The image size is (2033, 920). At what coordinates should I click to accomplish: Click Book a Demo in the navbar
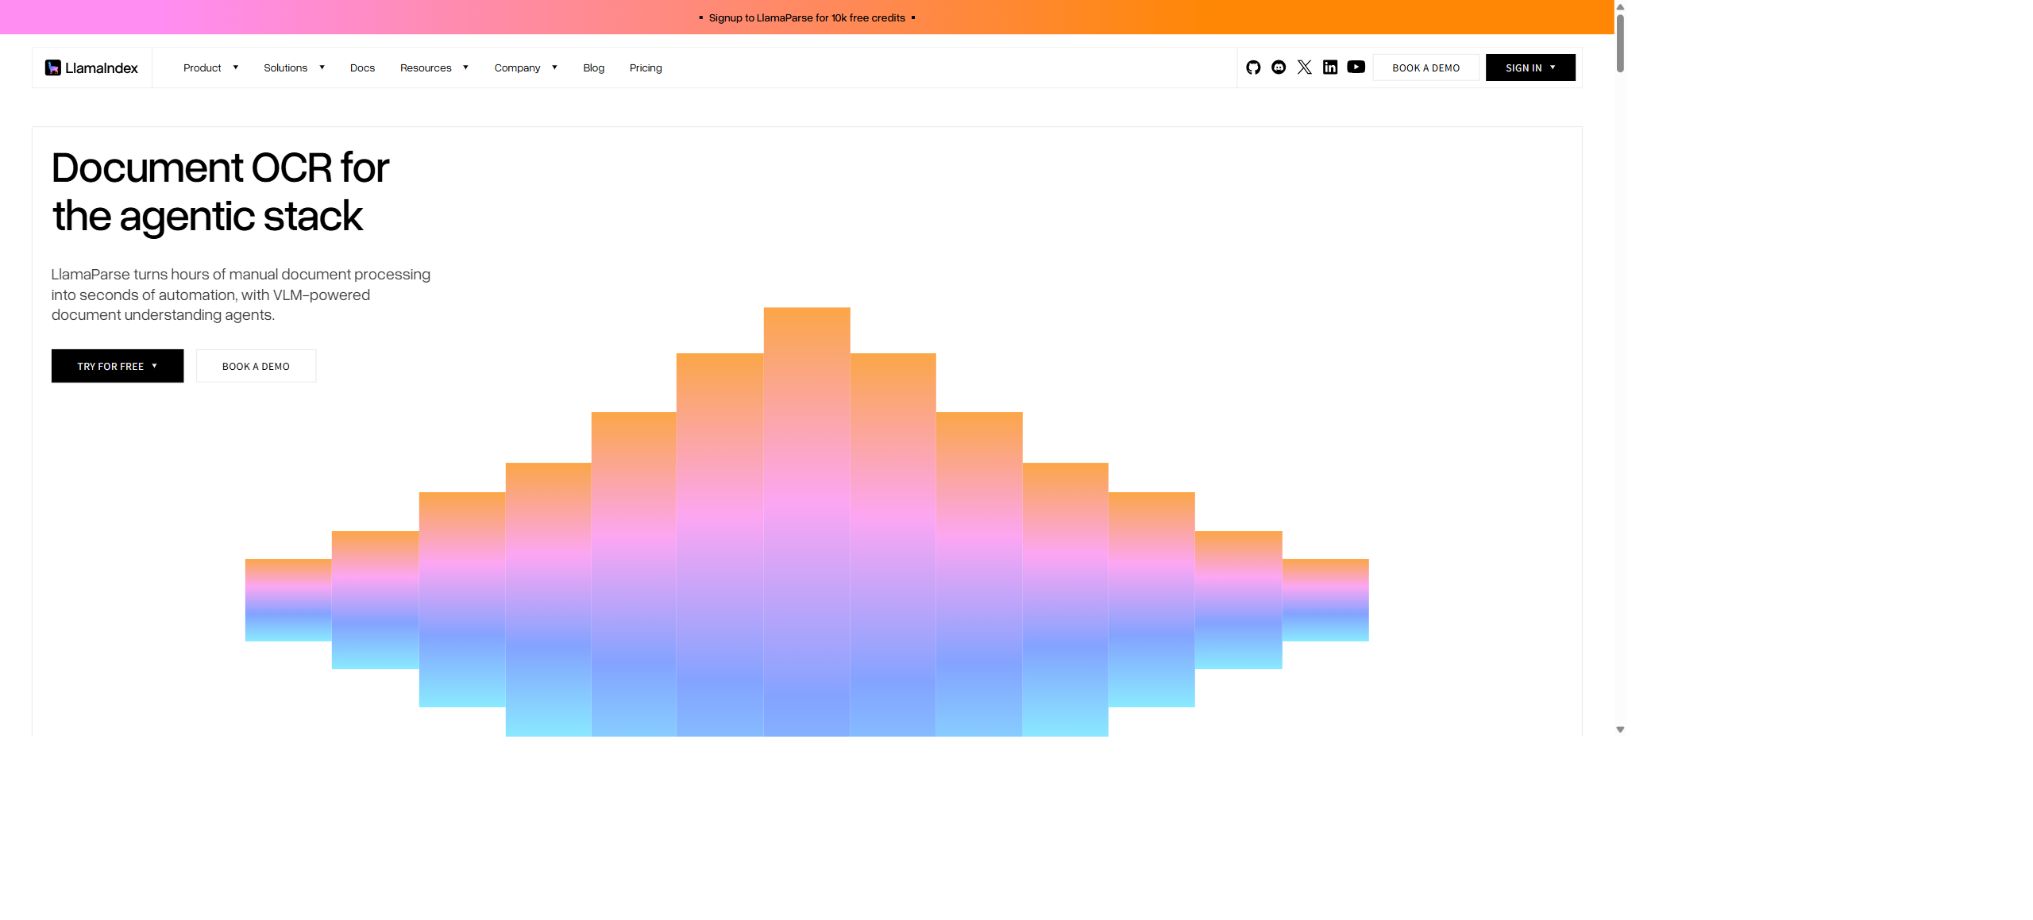point(1426,68)
